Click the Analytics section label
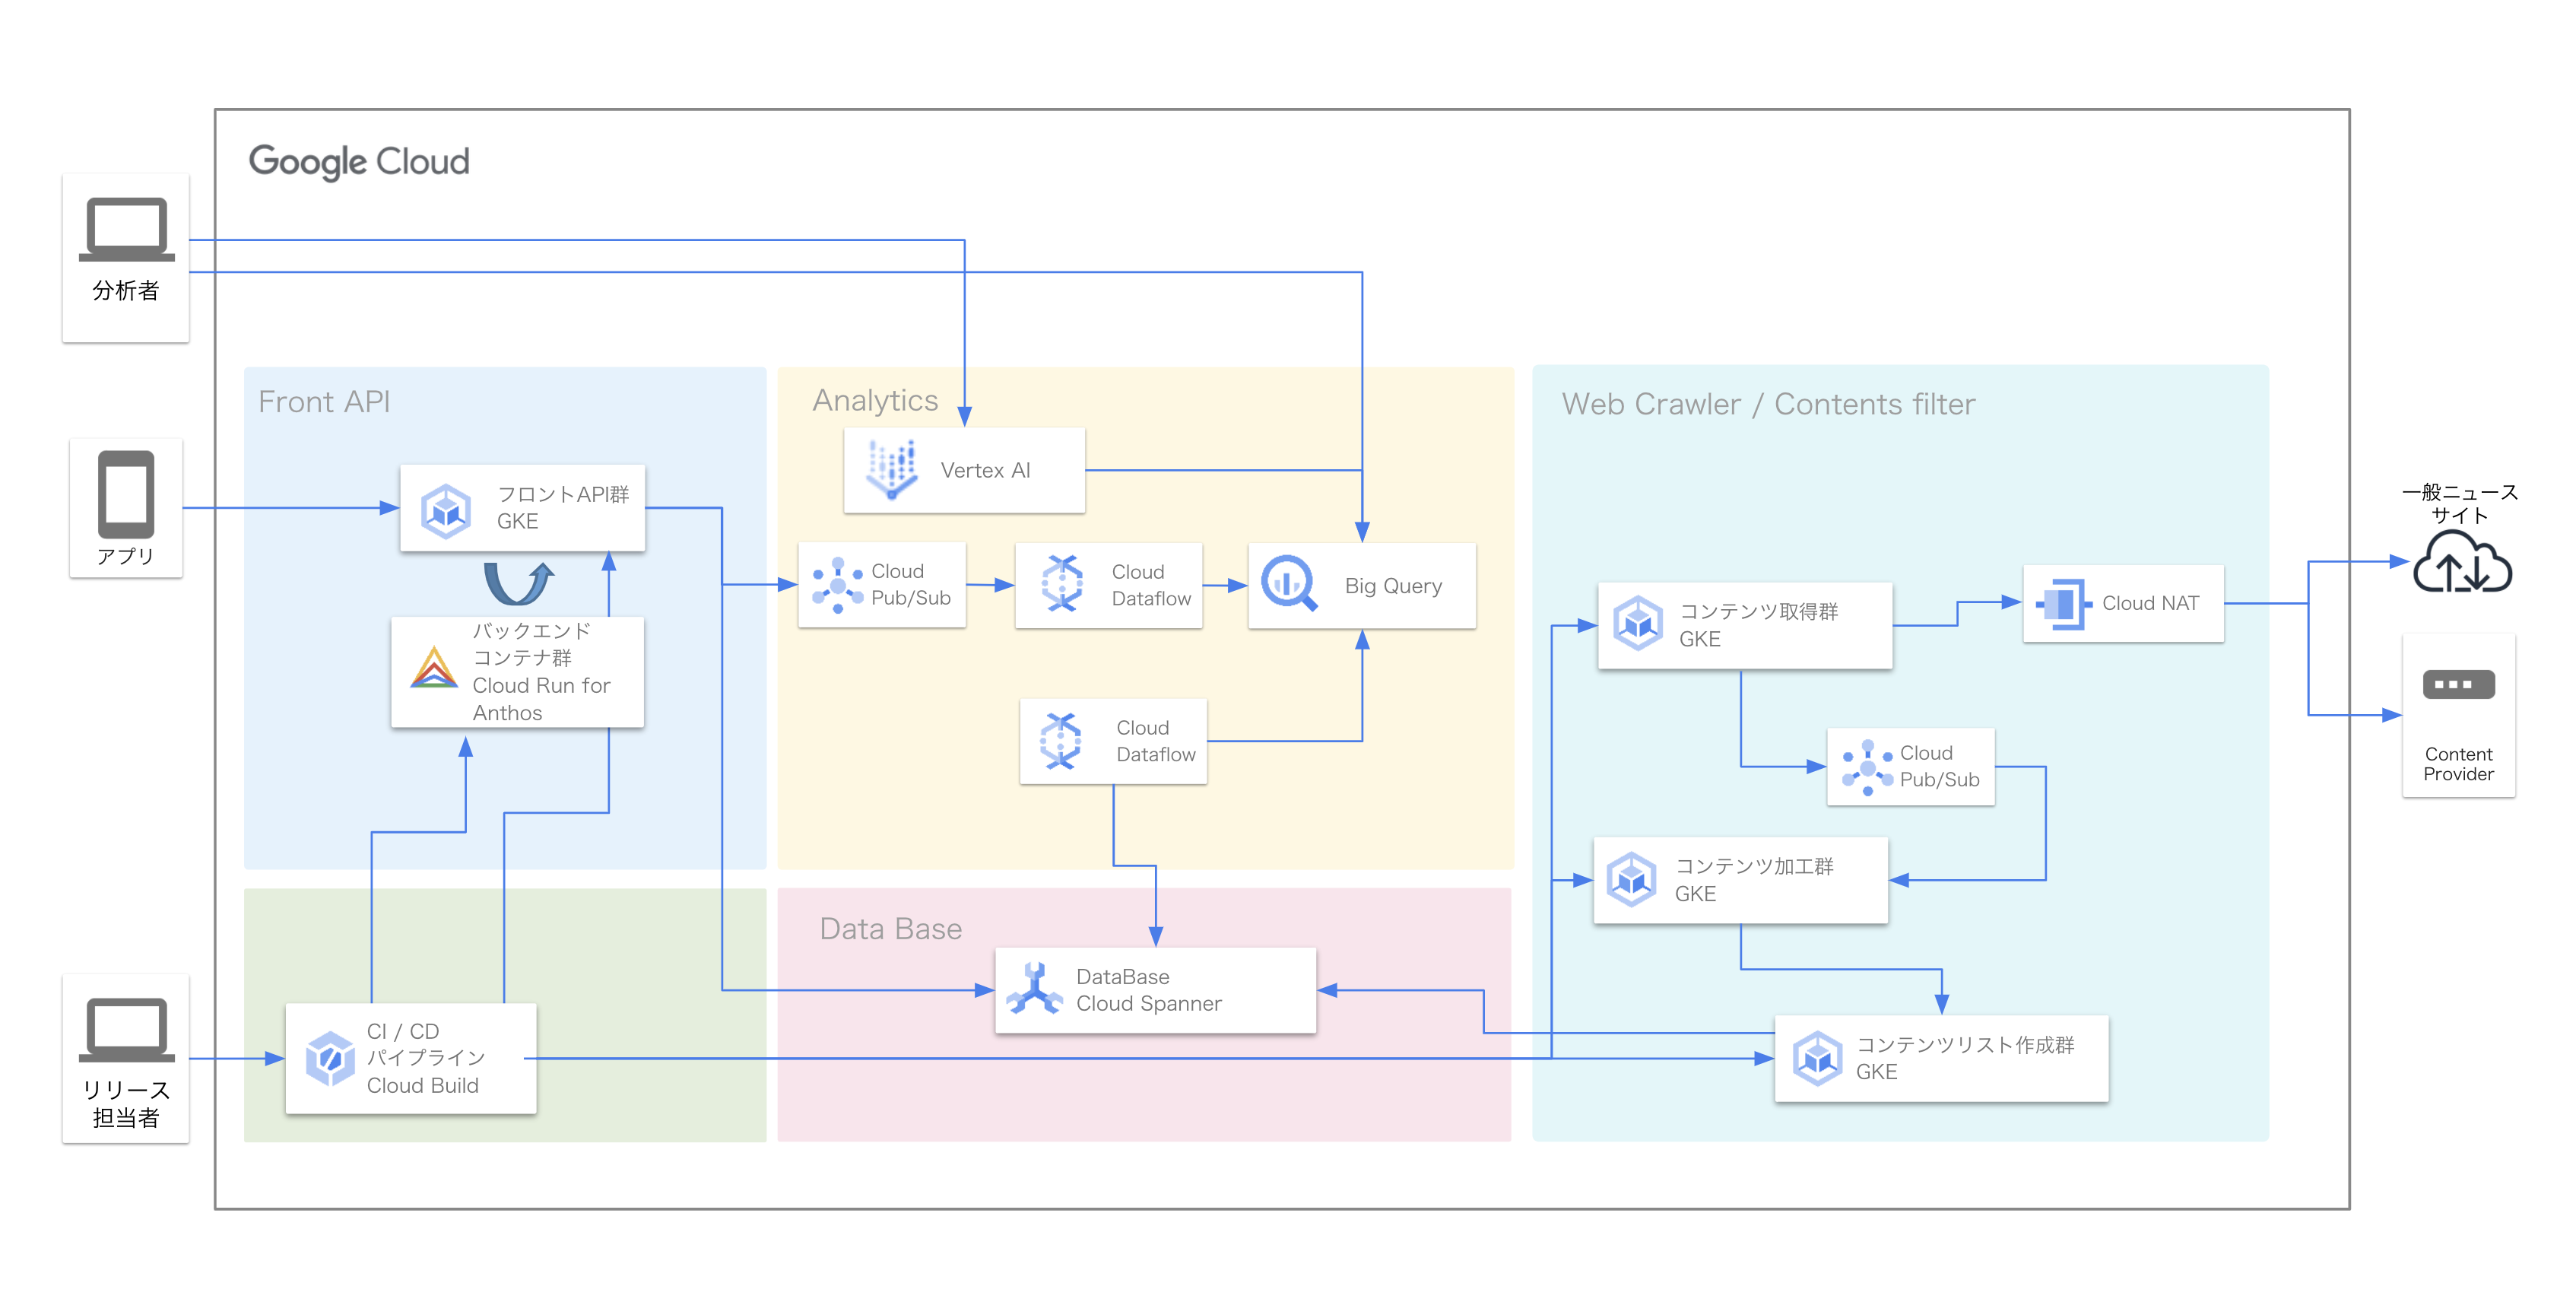The width and height of the screenshot is (2576, 1302). 875,400
